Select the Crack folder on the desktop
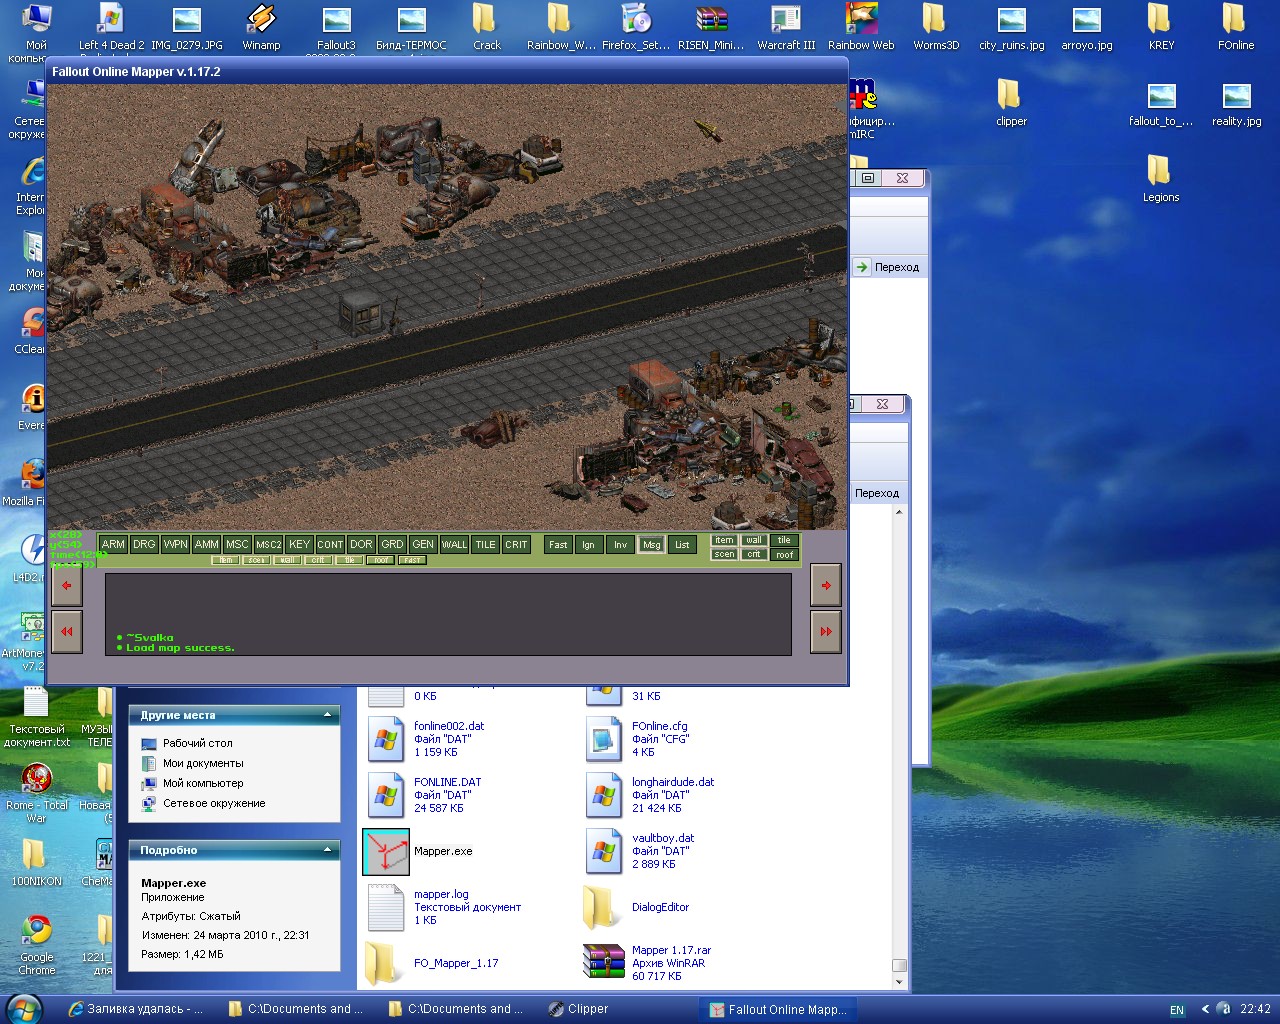1280x1024 pixels. coord(487,27)
